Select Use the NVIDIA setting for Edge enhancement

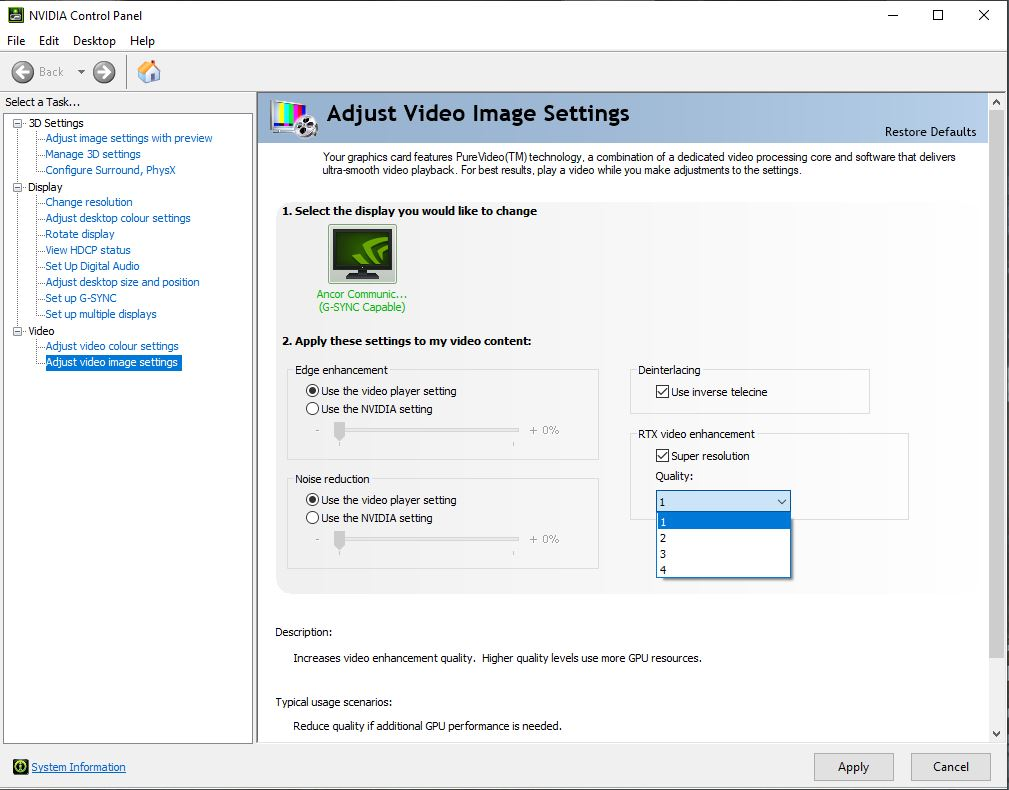pos(313,409)
